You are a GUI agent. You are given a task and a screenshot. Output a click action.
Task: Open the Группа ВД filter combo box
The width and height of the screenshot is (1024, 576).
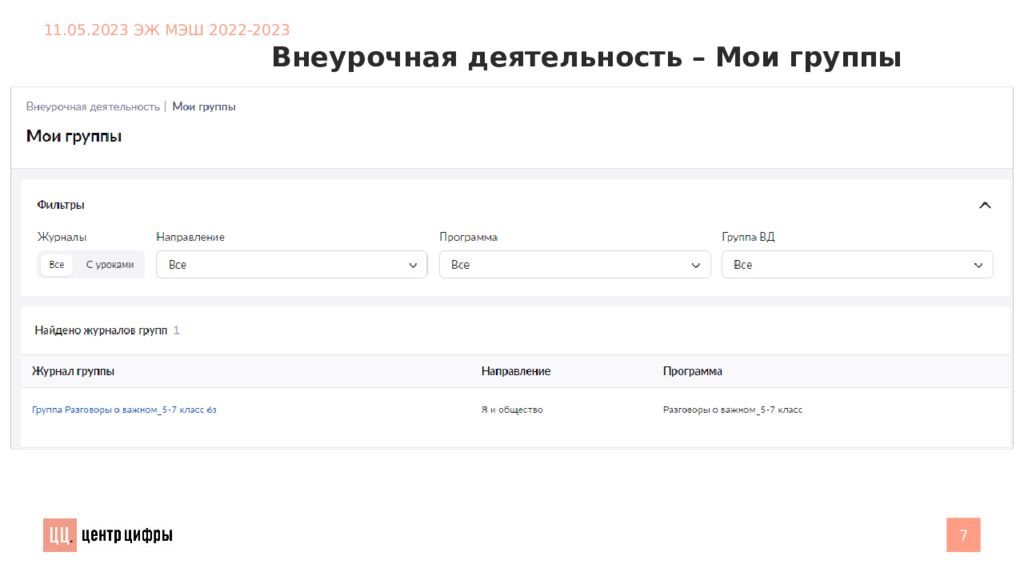[856, 265]
